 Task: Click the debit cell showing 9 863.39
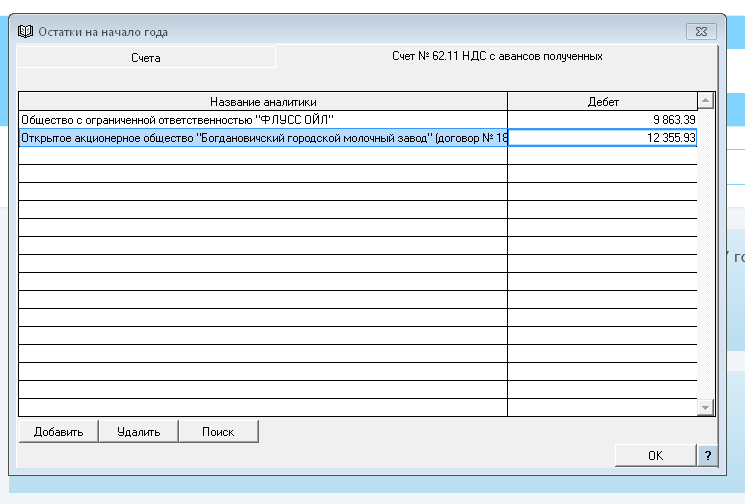pyautogui.click(x=602, y=120)
